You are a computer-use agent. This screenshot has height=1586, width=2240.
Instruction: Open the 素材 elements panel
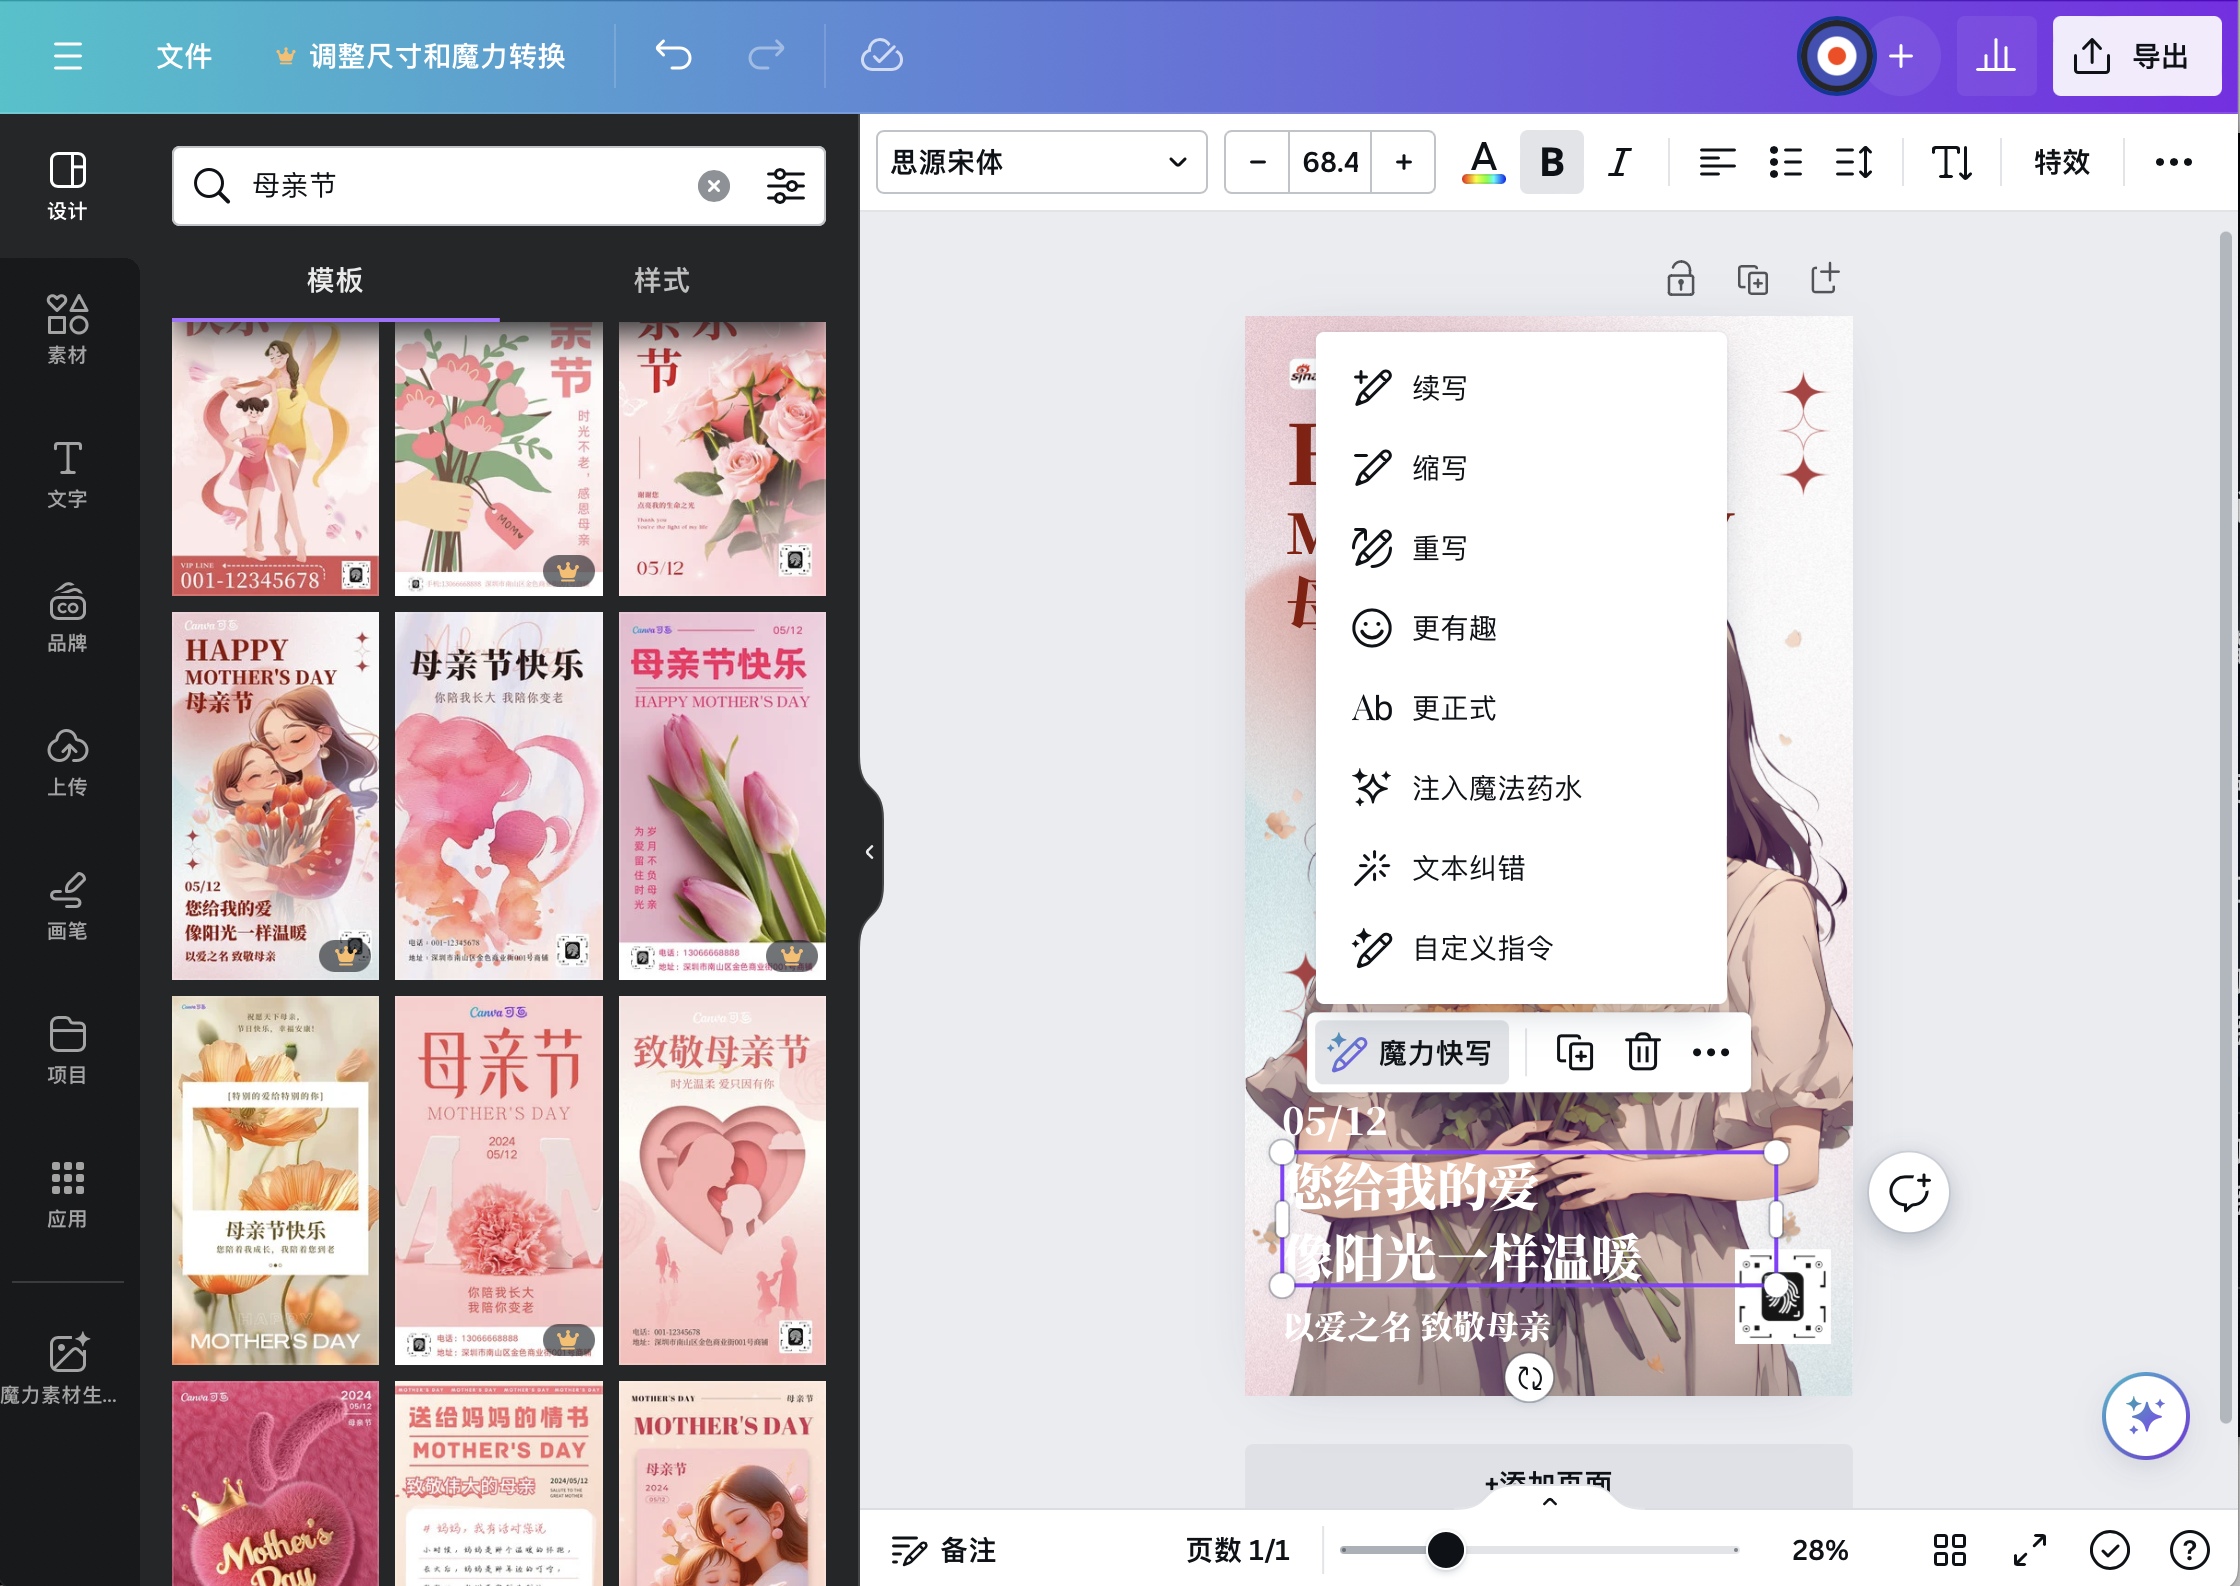tap(67, 329)
